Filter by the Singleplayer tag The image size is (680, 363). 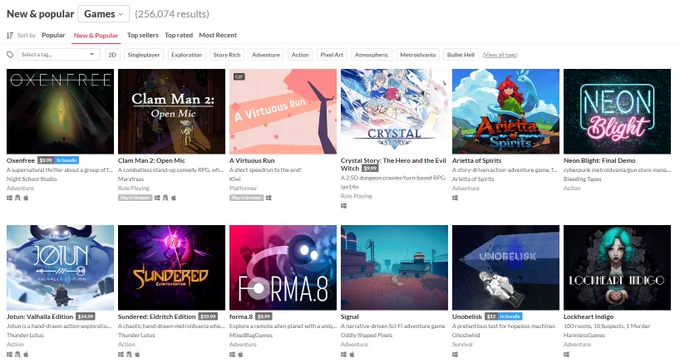[x=144, y=55]
